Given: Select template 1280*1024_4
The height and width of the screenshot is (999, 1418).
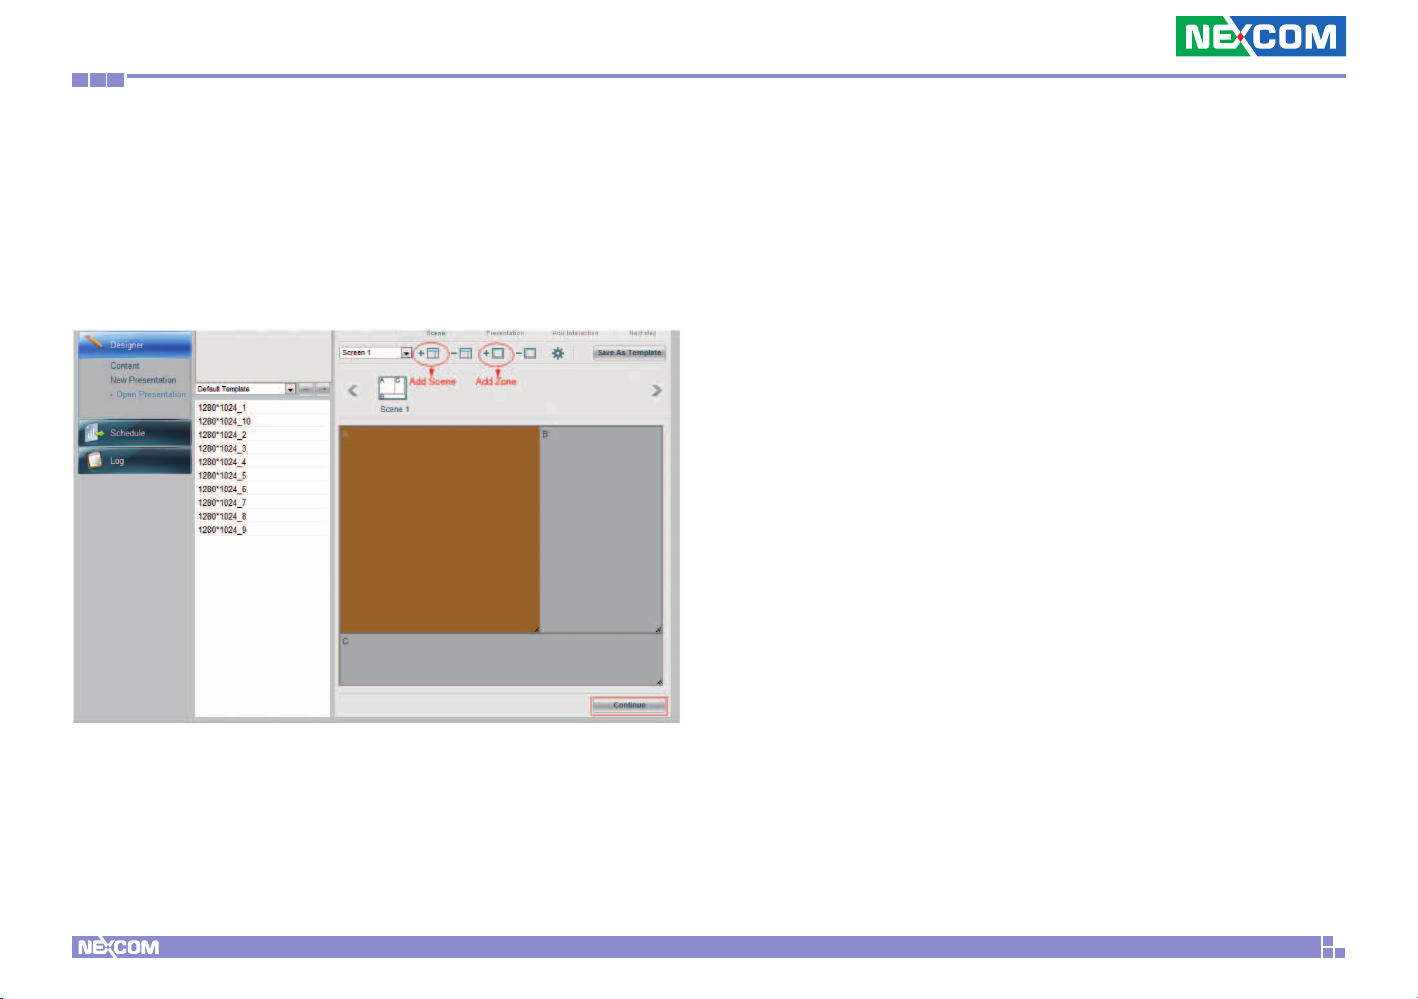Looking at the screenshot, I should point(262,462).
